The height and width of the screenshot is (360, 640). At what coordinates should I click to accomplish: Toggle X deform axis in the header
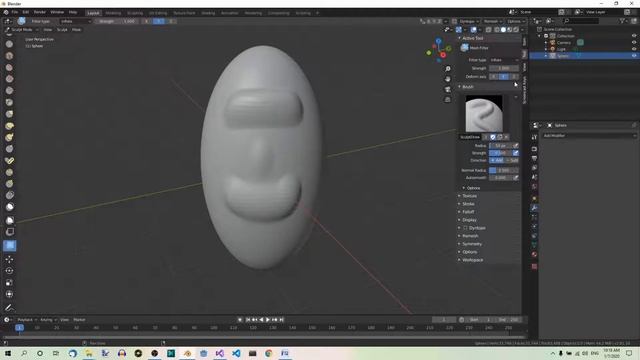(146, 21)
